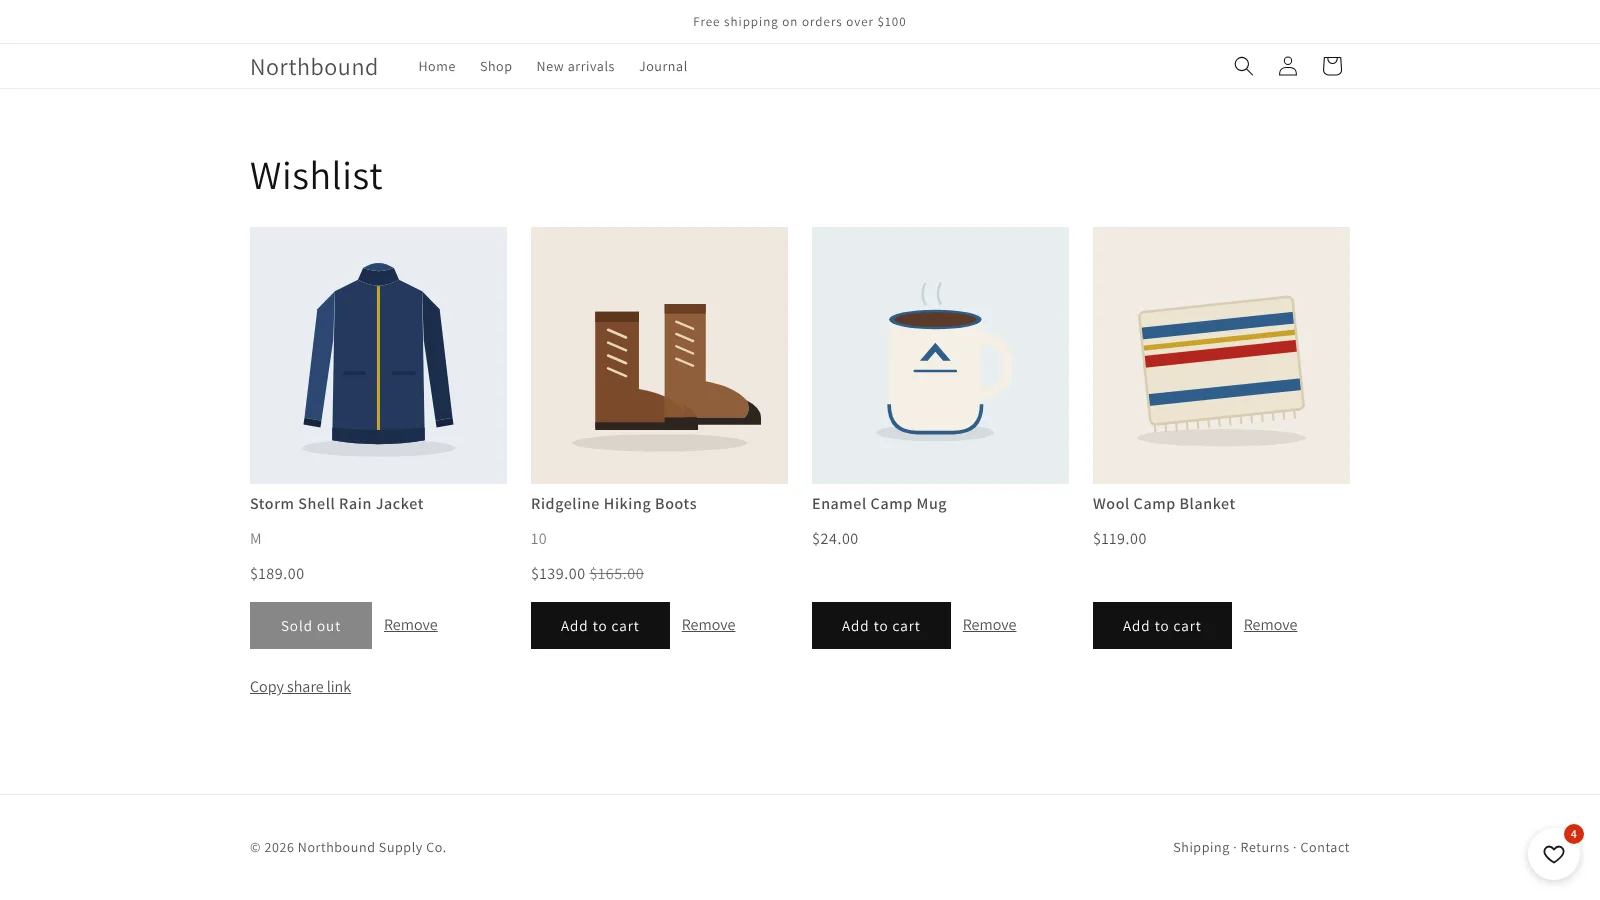This screenshot has height=900, width=1600.
Task: Open the floating wishlist heart button
Action: (1554, 854)
